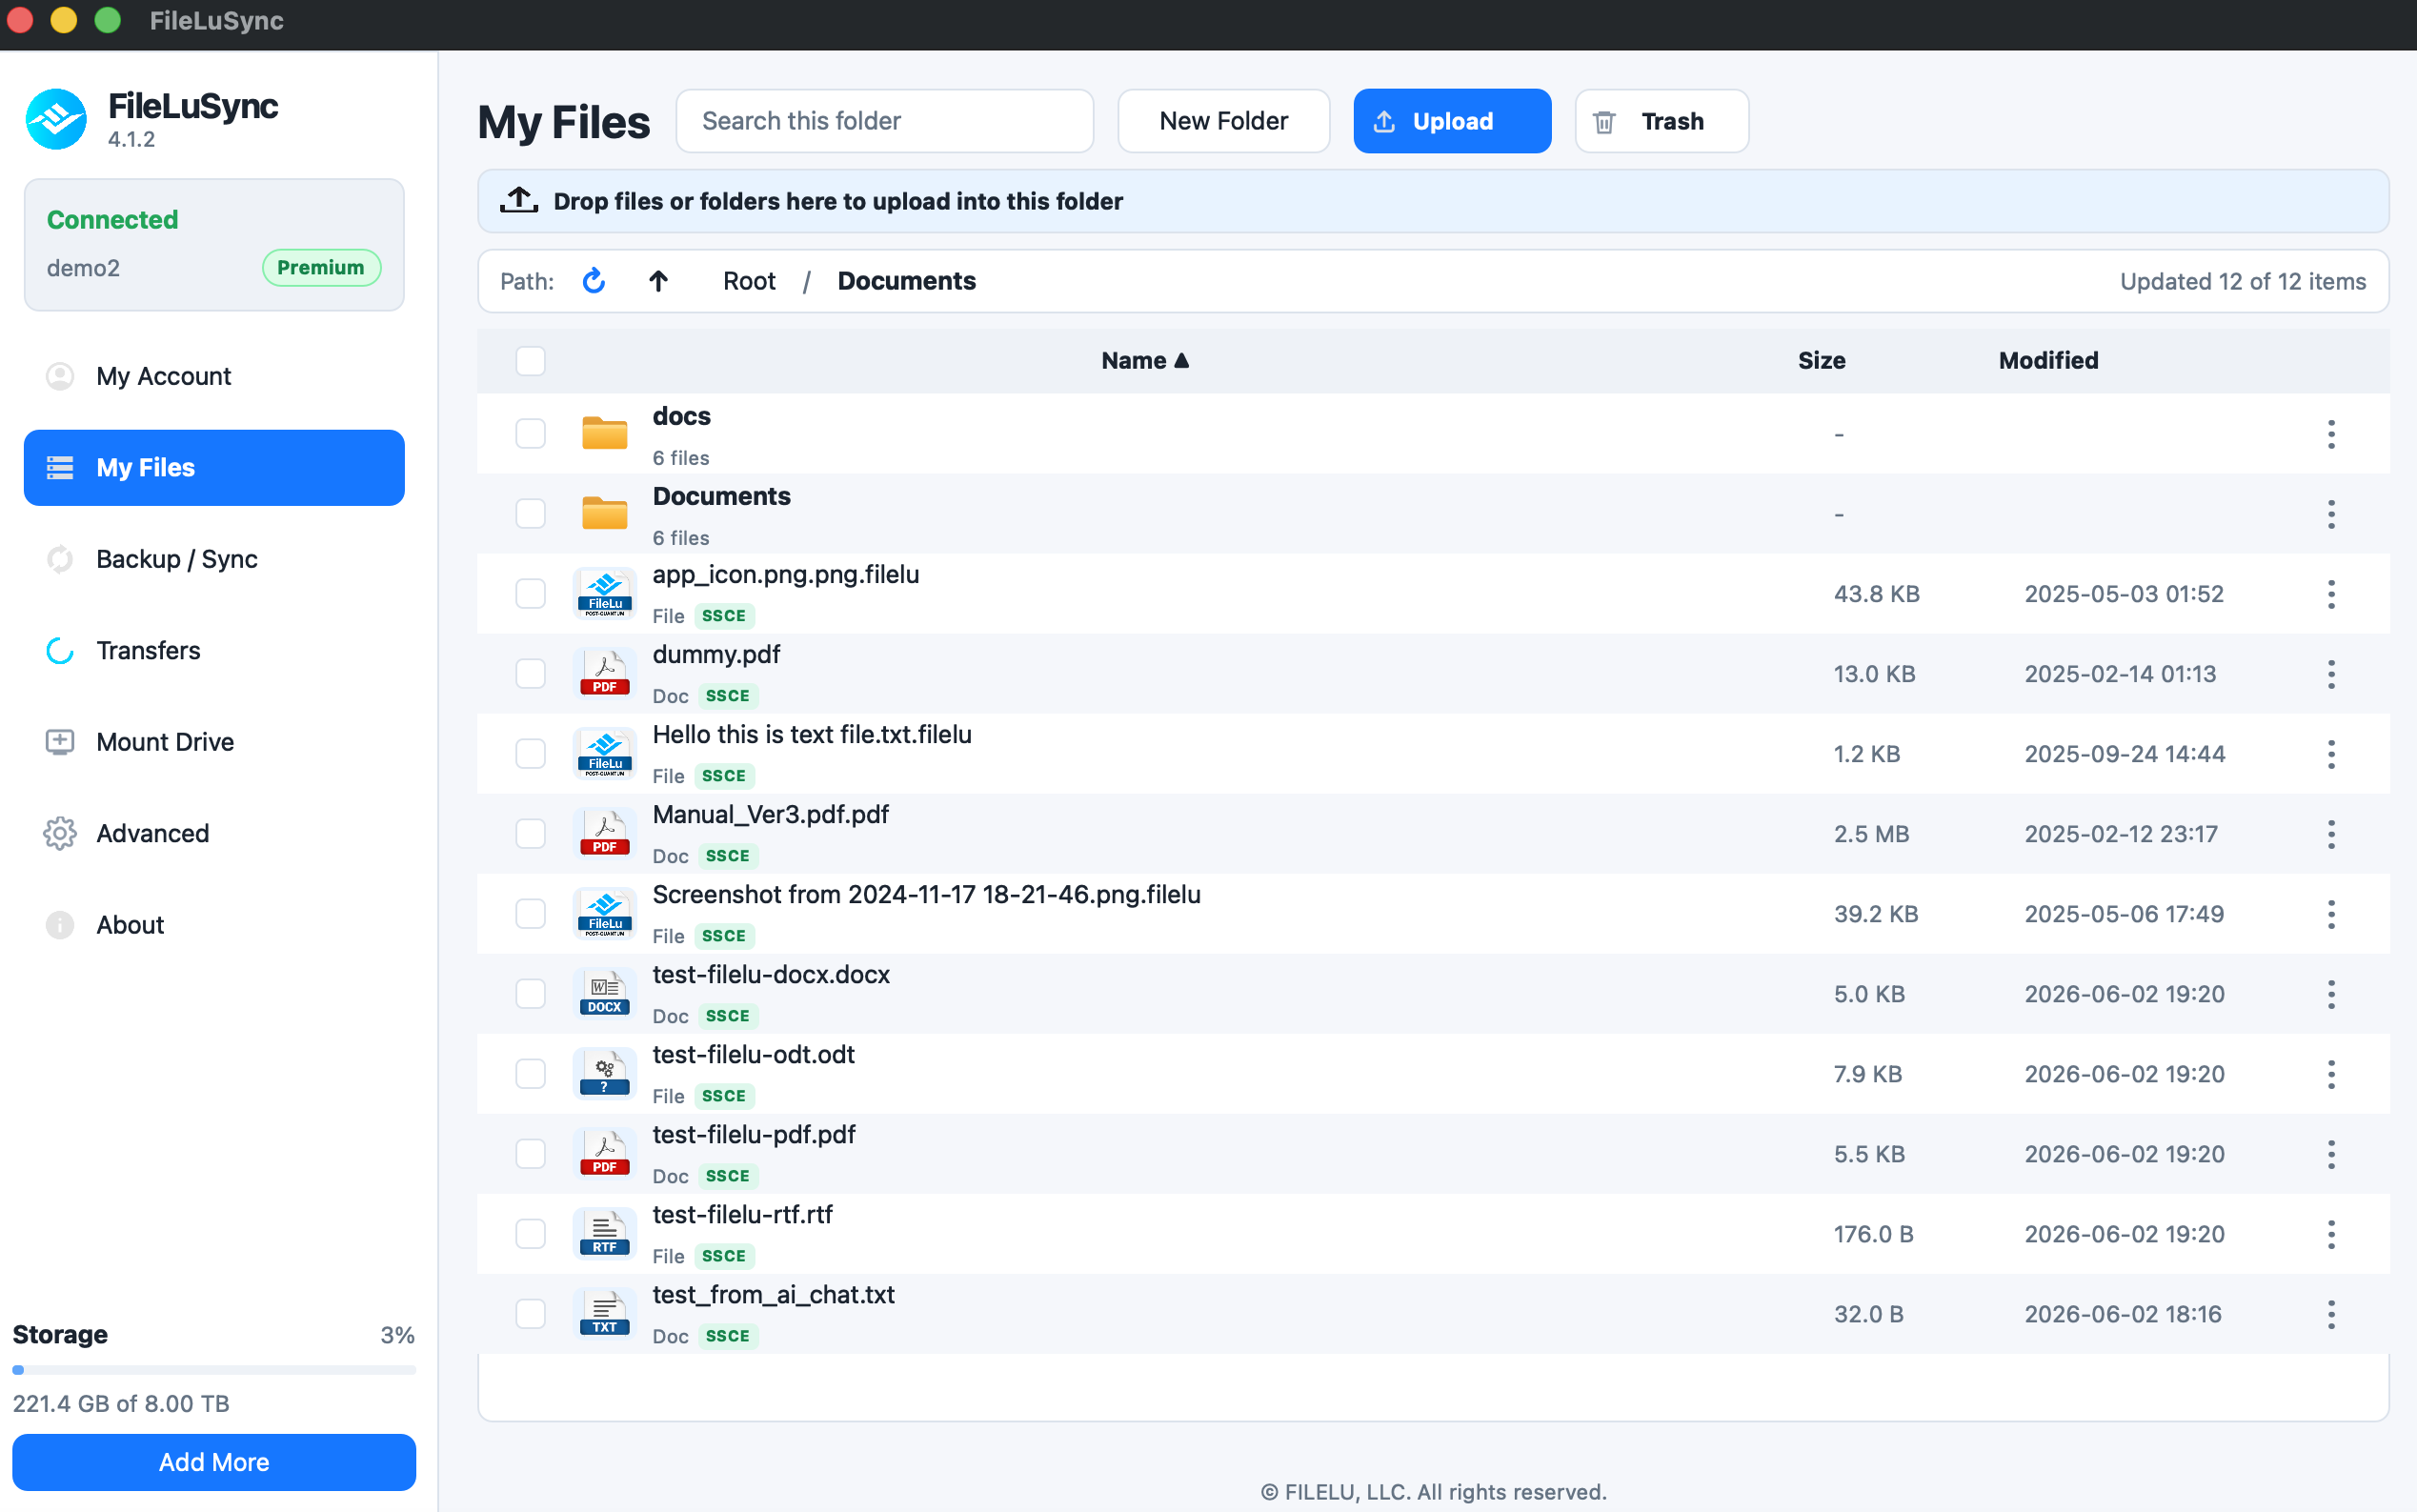Navigate to Root in the breadcrumb

[x=749, y=281]
